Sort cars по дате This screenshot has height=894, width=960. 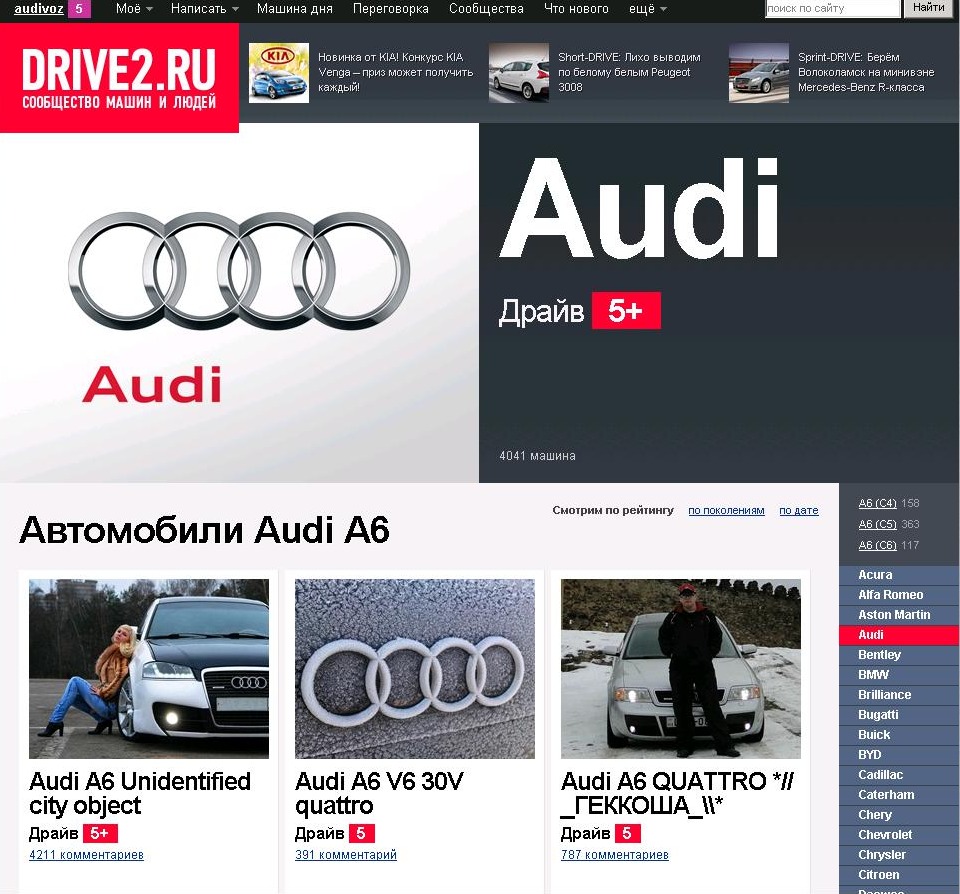798,510
